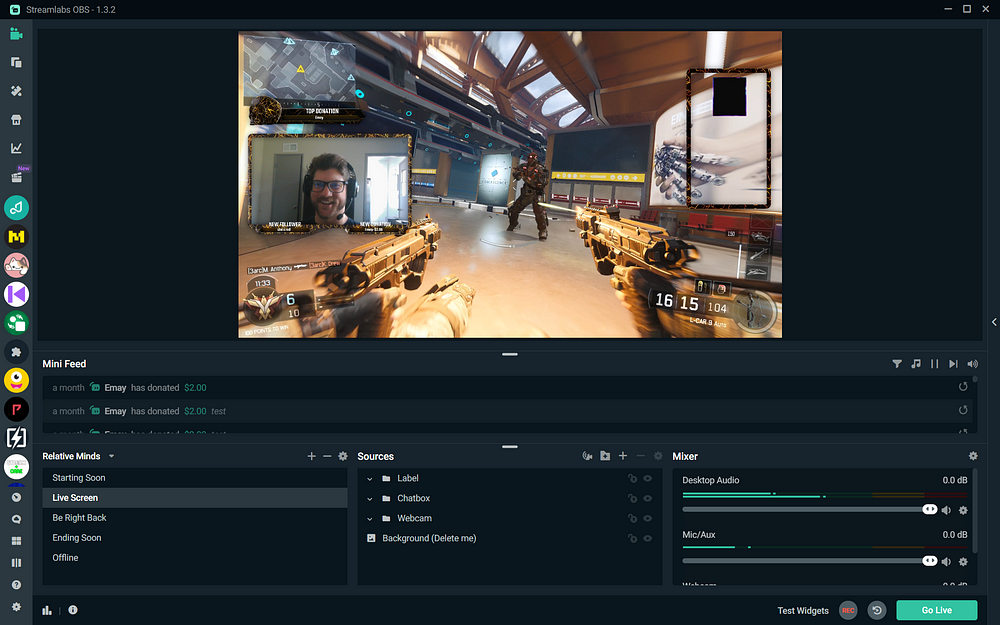
Task: Add a new folder in Sources
Action: [605, 456]
